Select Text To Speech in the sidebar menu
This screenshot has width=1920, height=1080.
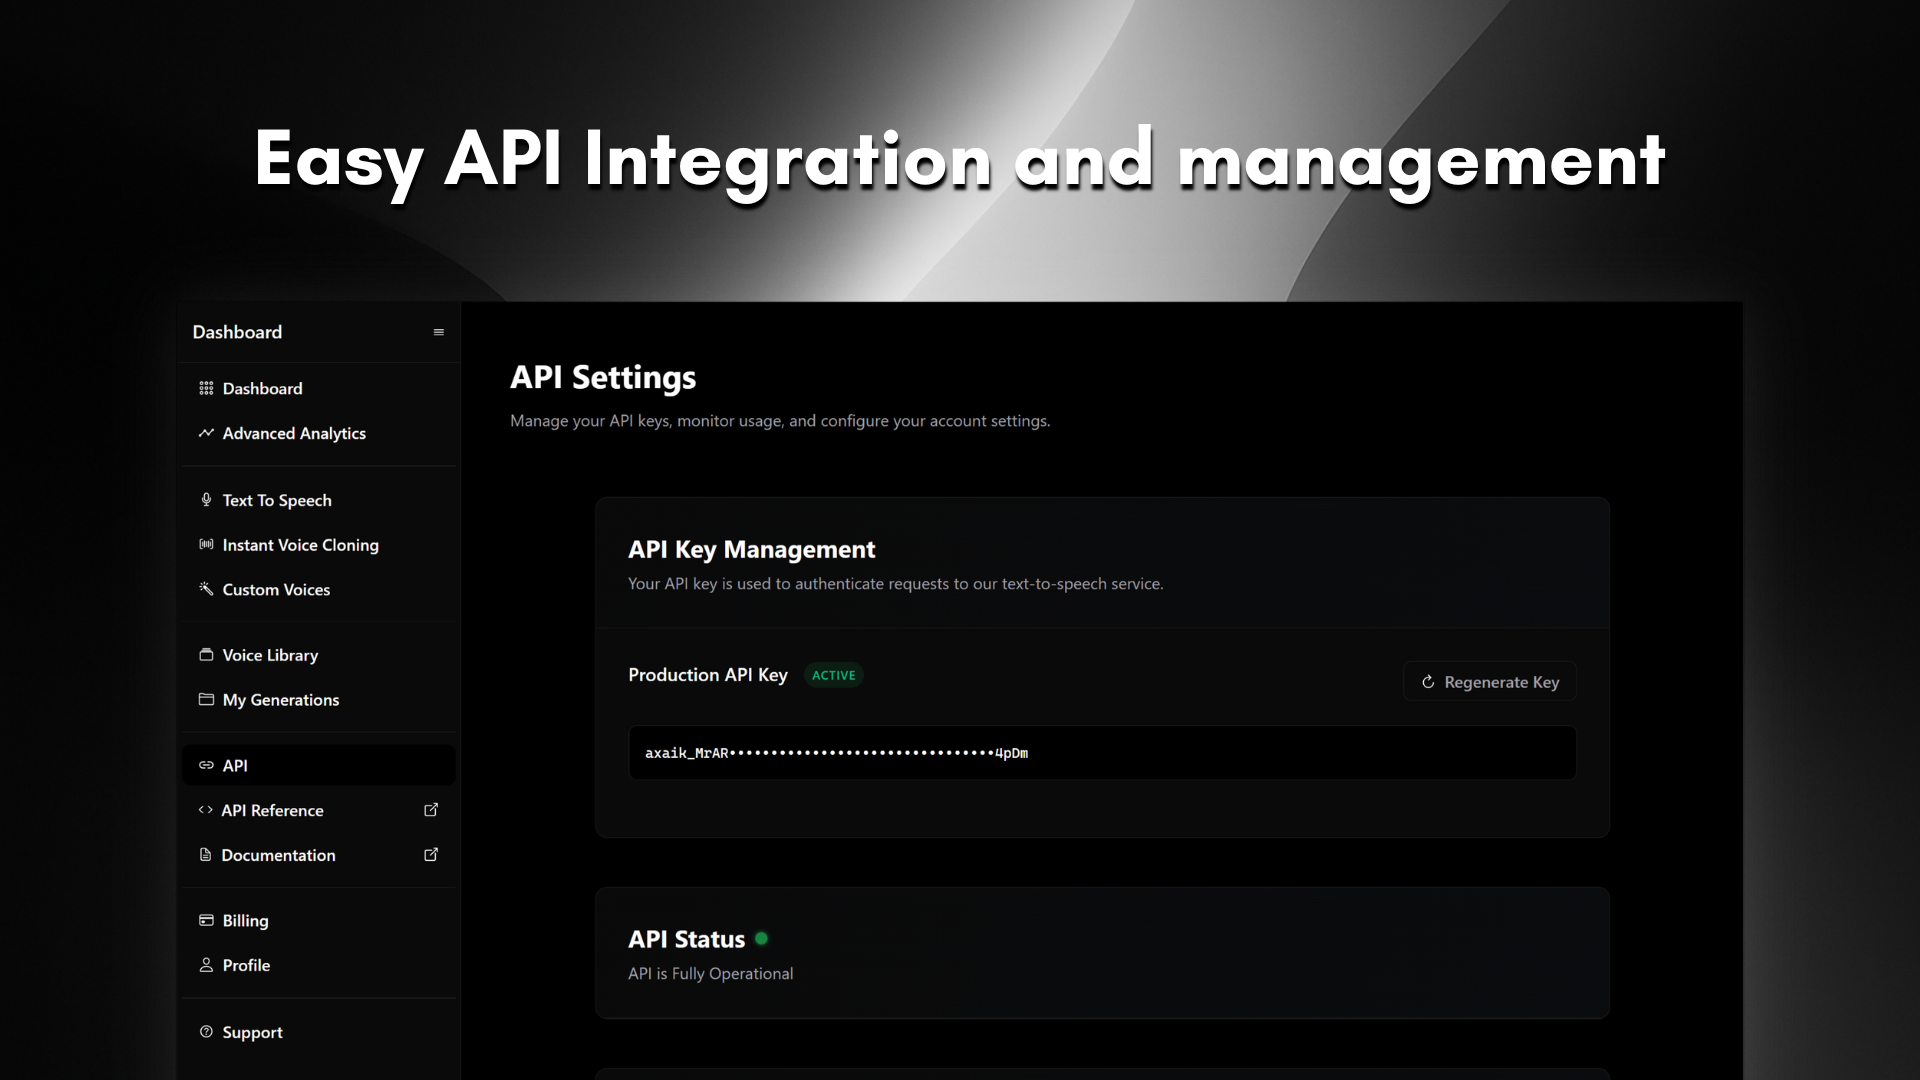(x=277, y=500)
